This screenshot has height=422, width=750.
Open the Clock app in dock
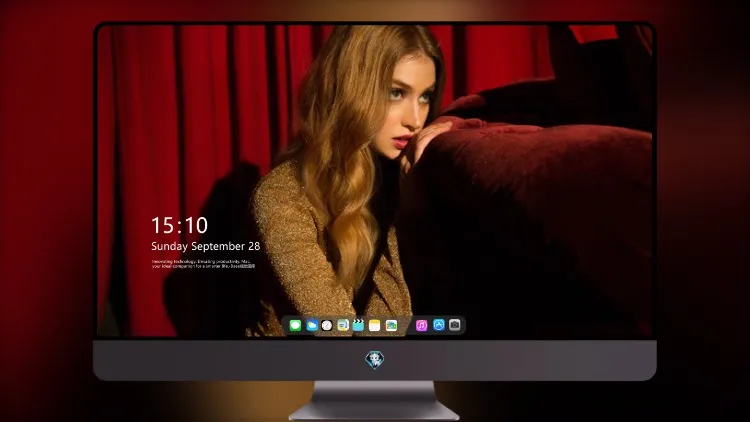tap(327, 325)
